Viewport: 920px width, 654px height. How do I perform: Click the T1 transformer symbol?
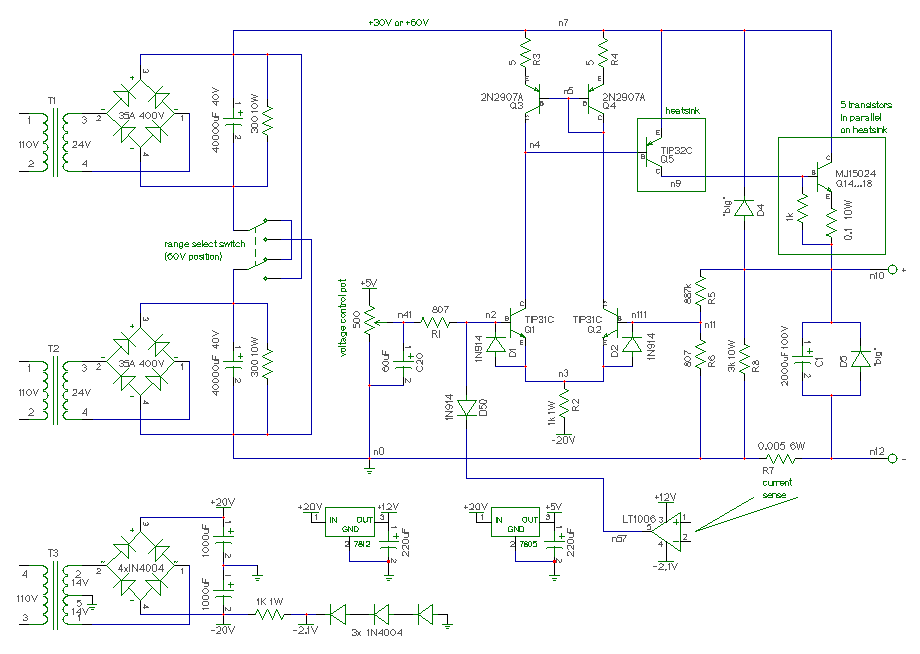55,144
